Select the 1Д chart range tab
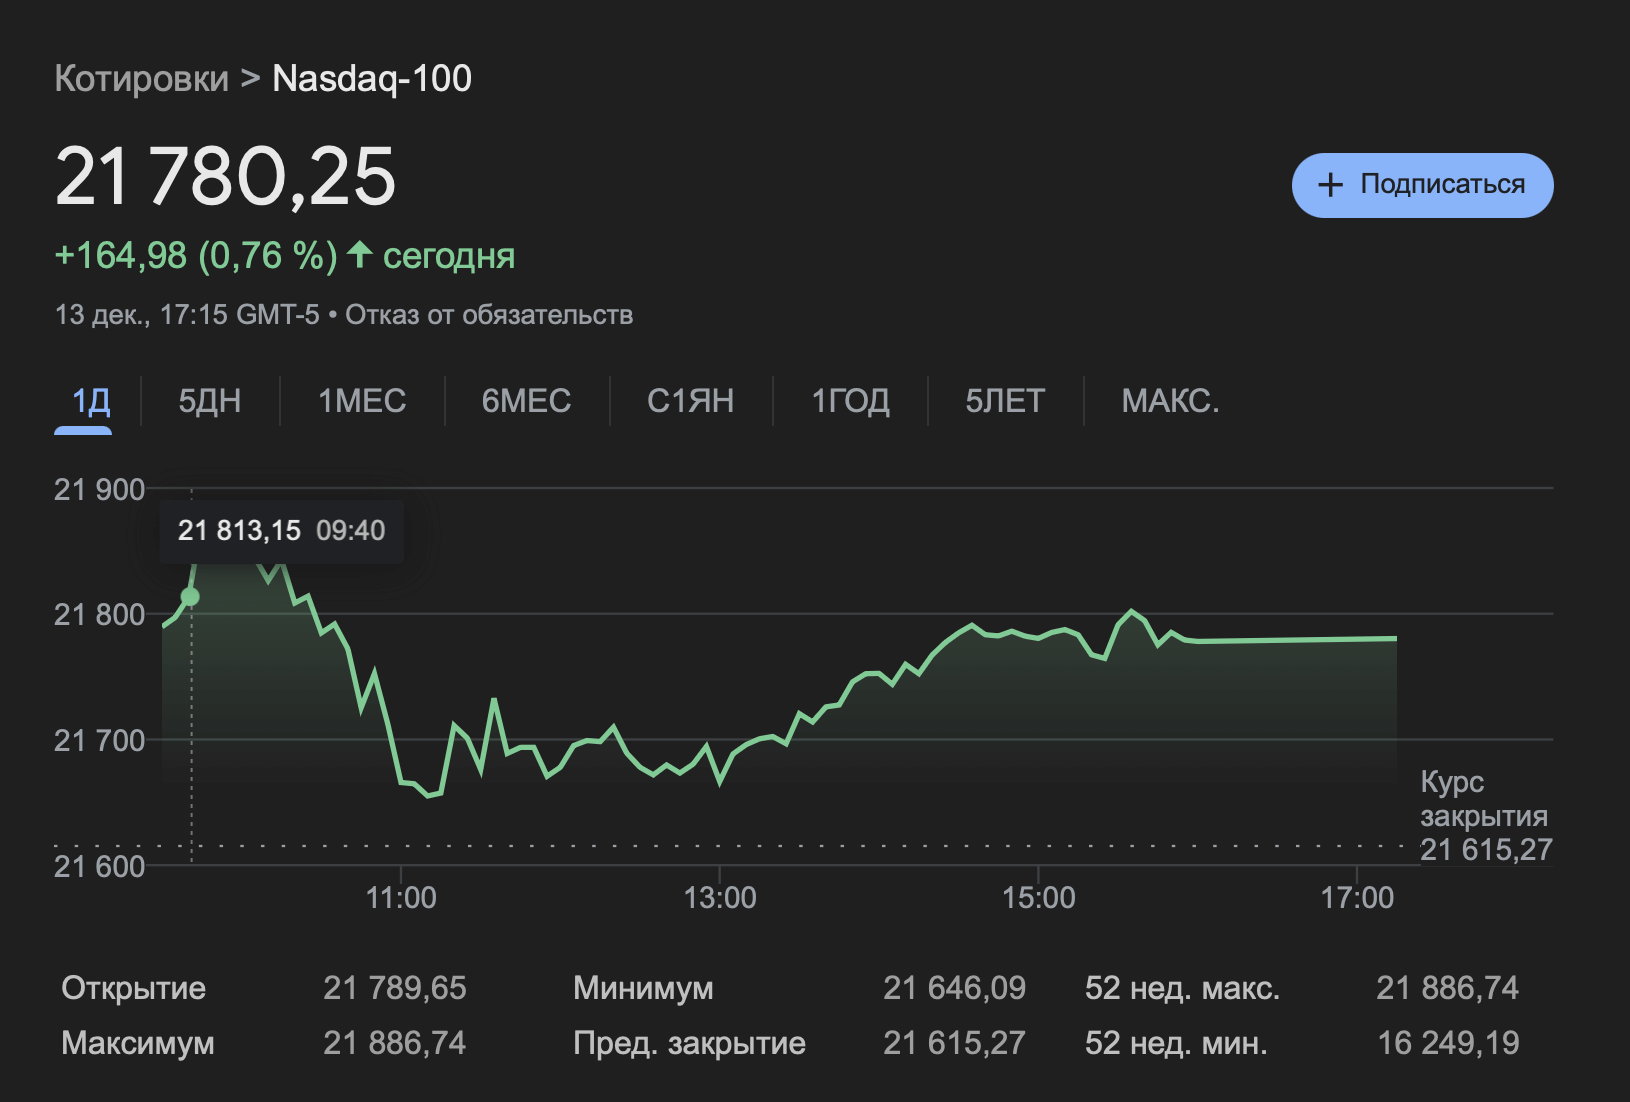 (91, 401)
